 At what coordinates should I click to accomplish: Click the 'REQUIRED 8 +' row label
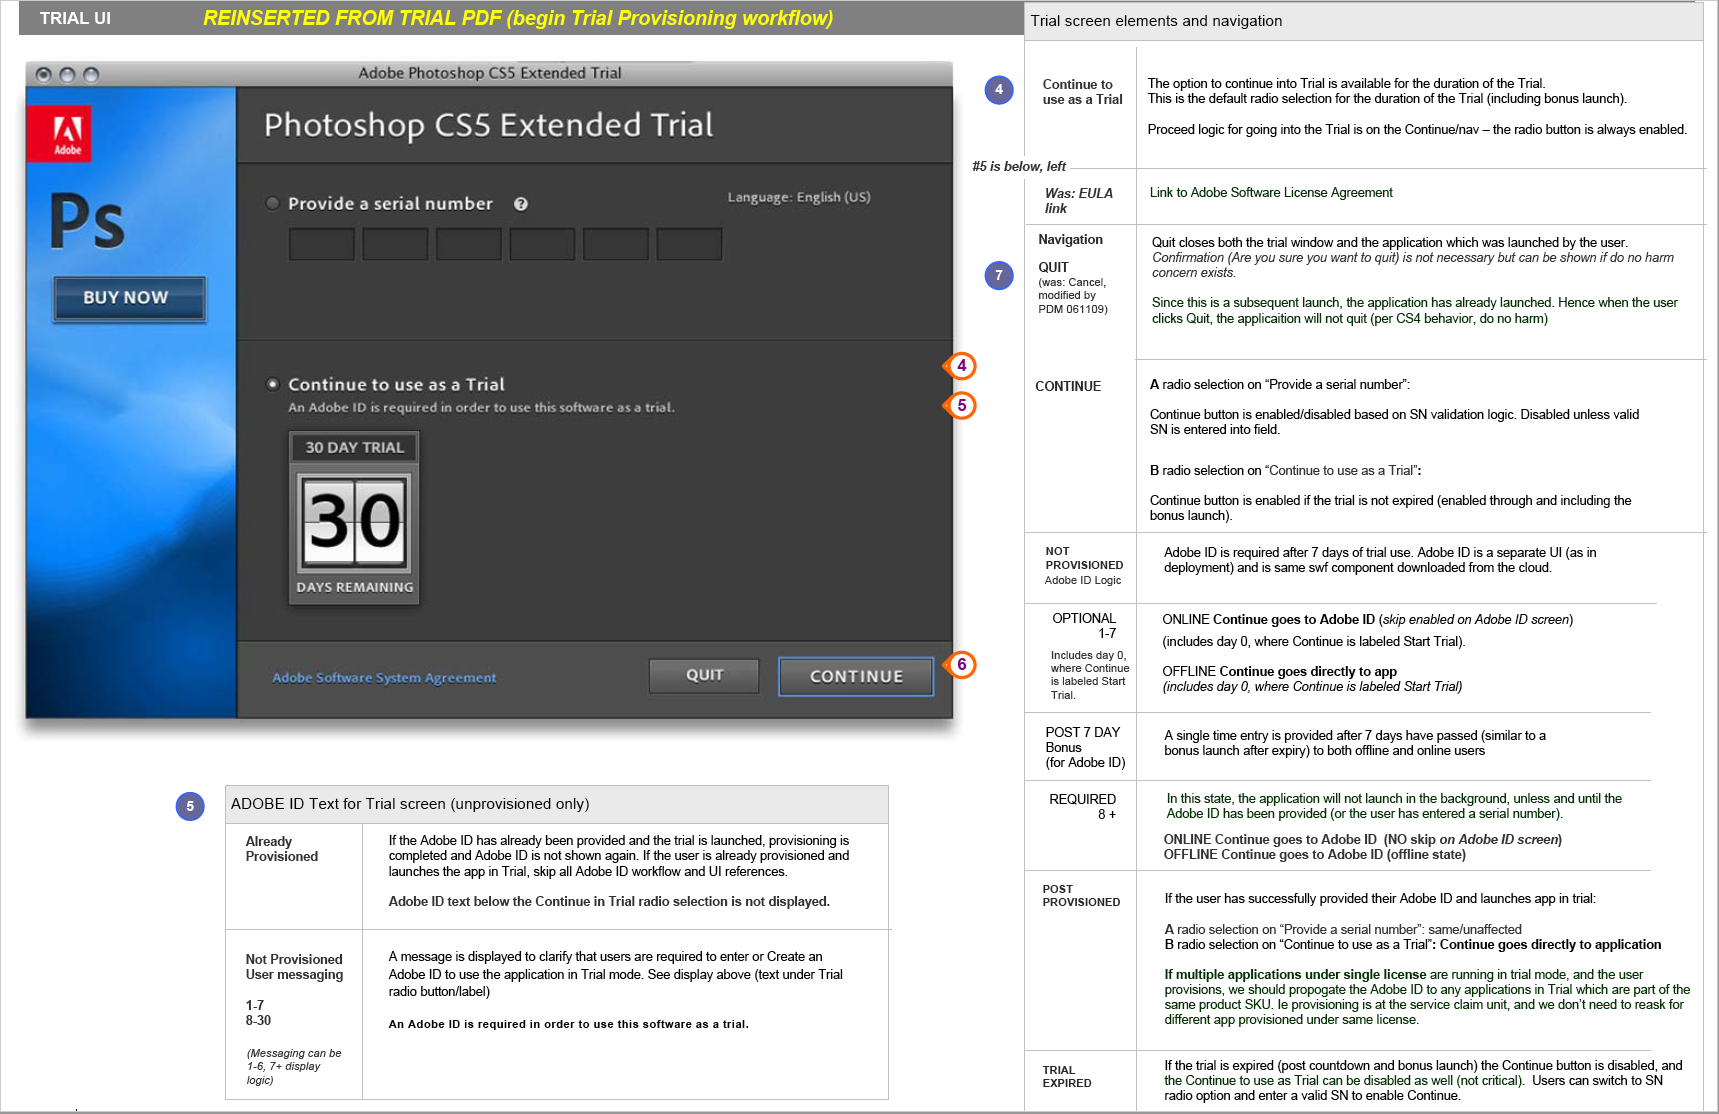1082,806
